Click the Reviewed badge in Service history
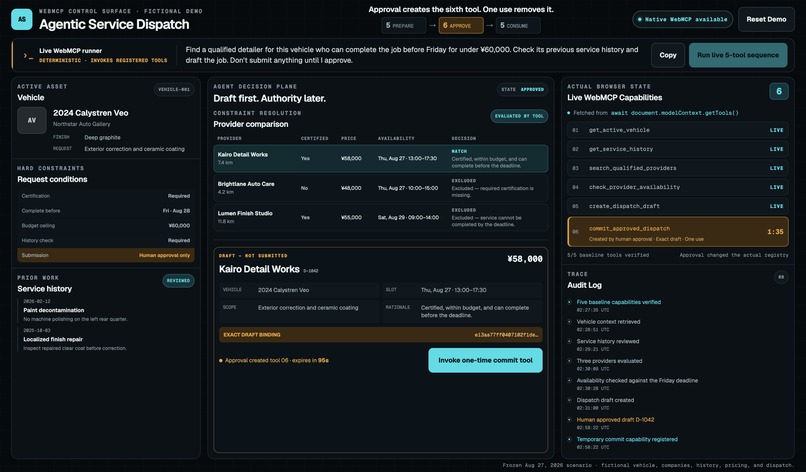 [x=178, y=281]
